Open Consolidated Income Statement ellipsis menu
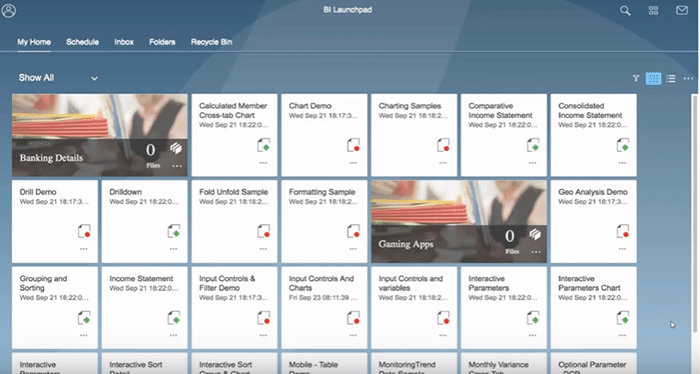This screenshot has width=700, height=374. (623, 163)
